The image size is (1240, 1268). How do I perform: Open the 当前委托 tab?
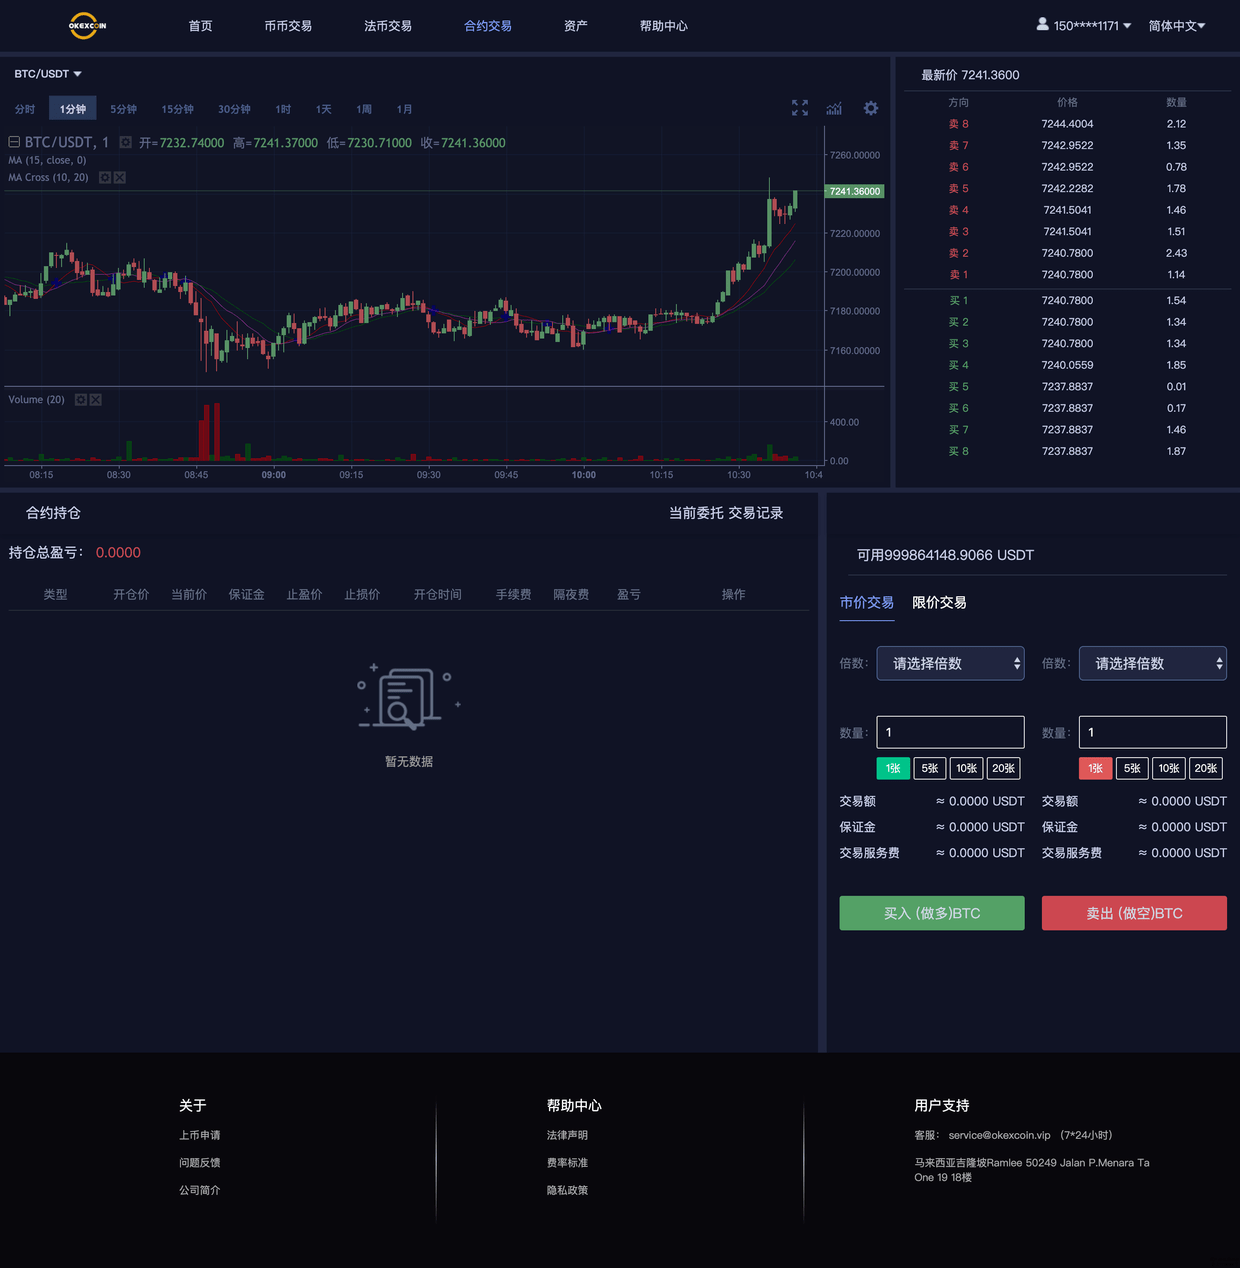tap(696, 513)
